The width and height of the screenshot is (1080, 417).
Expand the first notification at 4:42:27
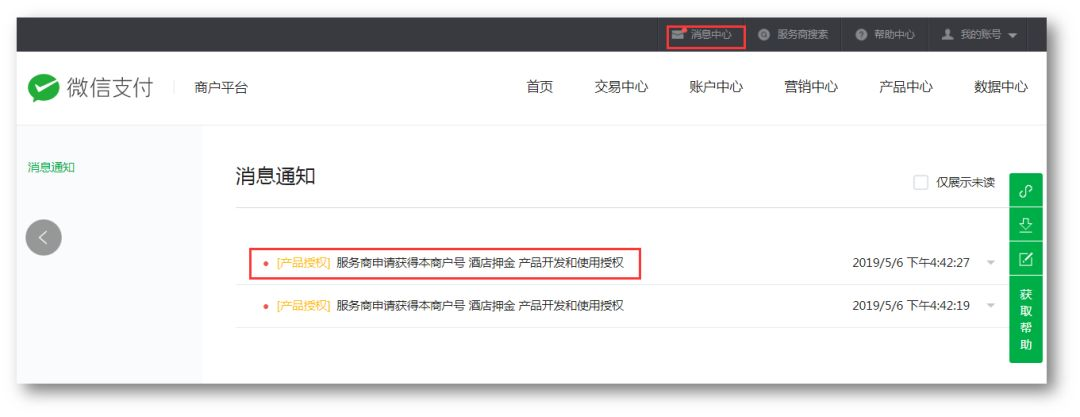point(990,263)
